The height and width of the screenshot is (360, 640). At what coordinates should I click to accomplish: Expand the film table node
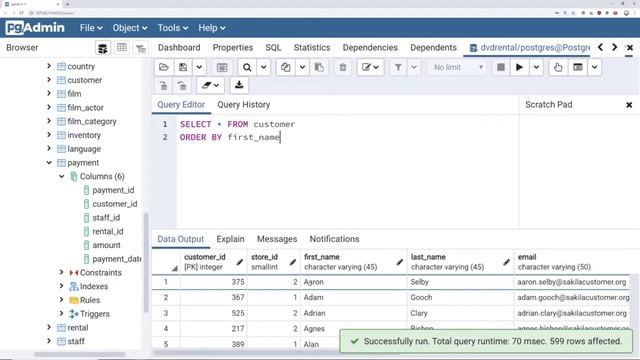49,93
